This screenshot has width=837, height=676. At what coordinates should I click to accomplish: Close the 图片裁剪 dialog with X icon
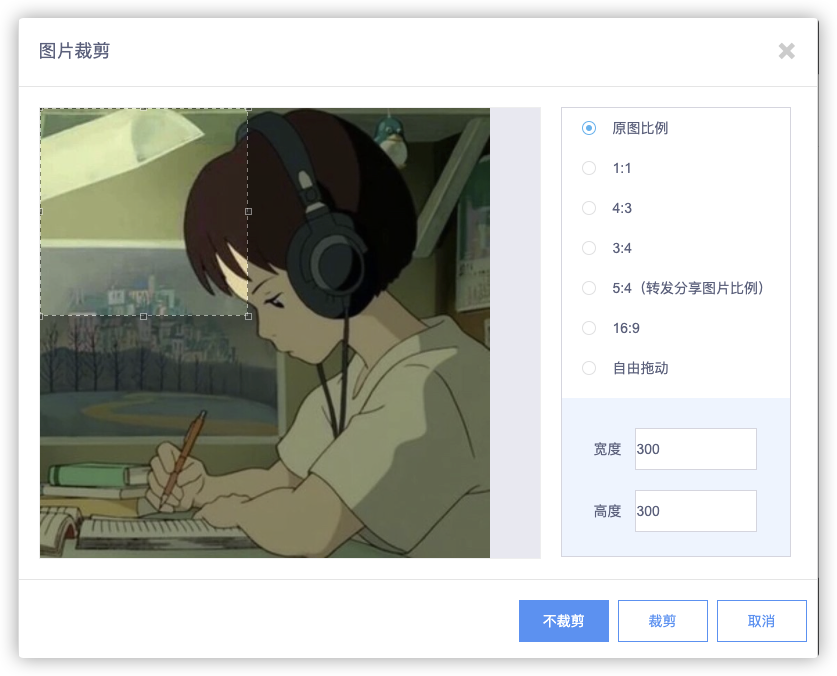786,51
